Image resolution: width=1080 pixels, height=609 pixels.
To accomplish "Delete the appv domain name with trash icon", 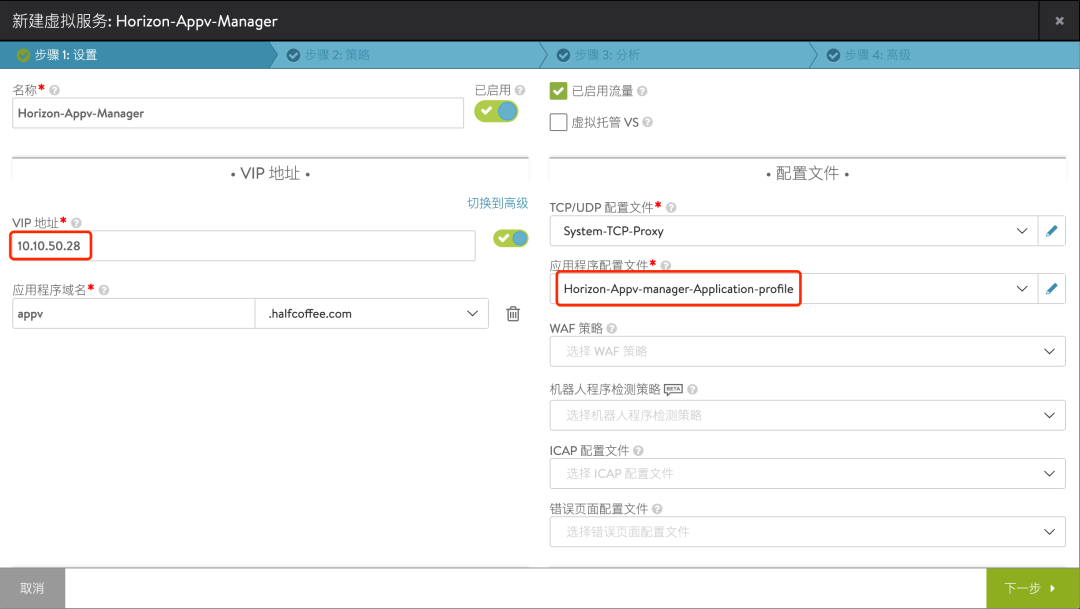I will pos(513,313).
